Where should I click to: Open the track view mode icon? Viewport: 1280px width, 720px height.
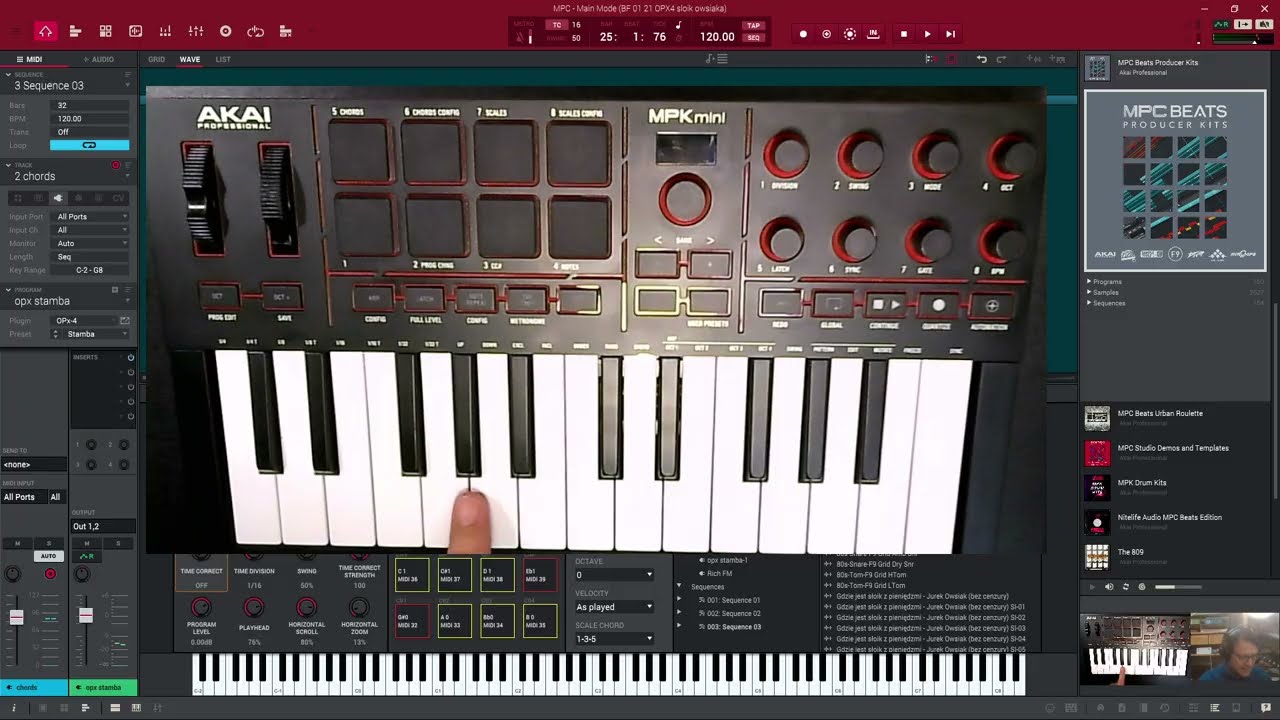tap(75, 32)
